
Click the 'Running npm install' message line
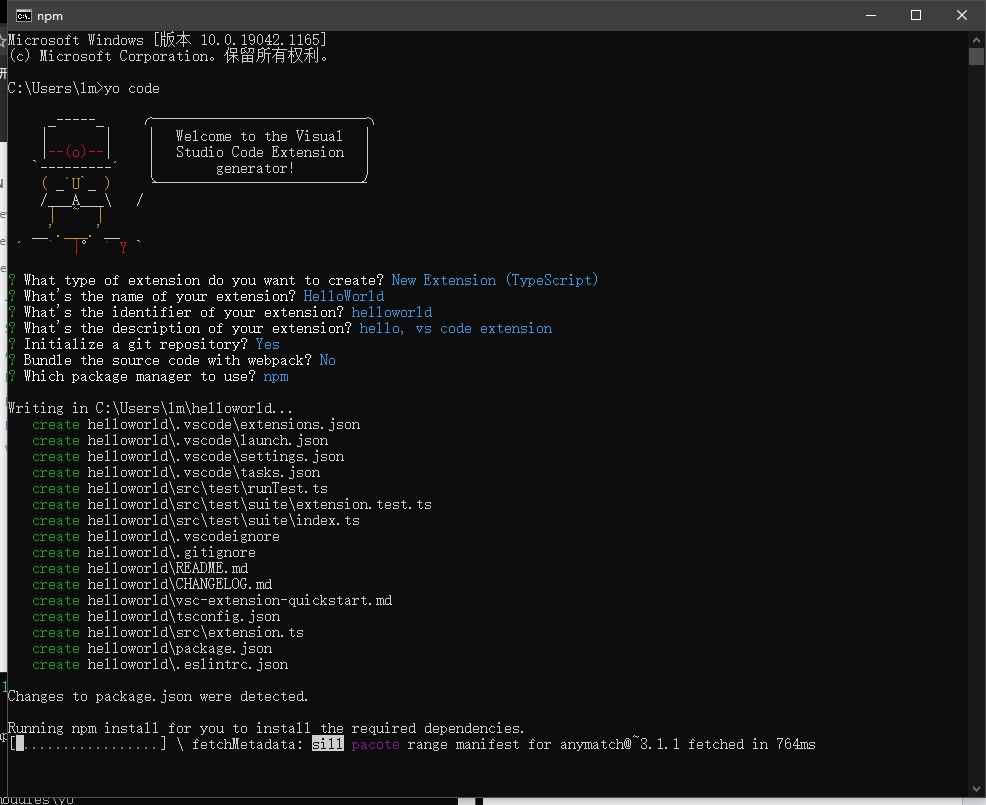[266, 729]
